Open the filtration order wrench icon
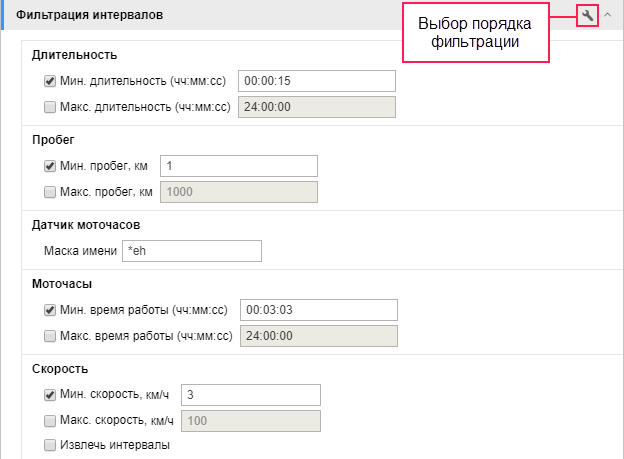The width and height of the screenshot is (624, 459). click(x=587, y=16)
